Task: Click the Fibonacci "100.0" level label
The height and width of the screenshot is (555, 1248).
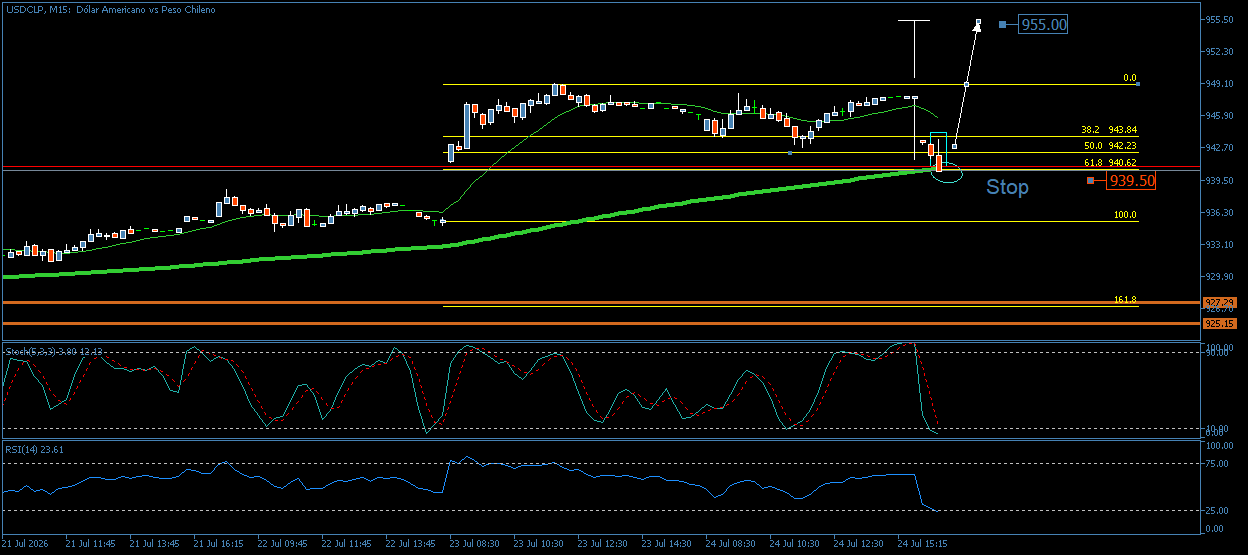Action: (1126, 215)
